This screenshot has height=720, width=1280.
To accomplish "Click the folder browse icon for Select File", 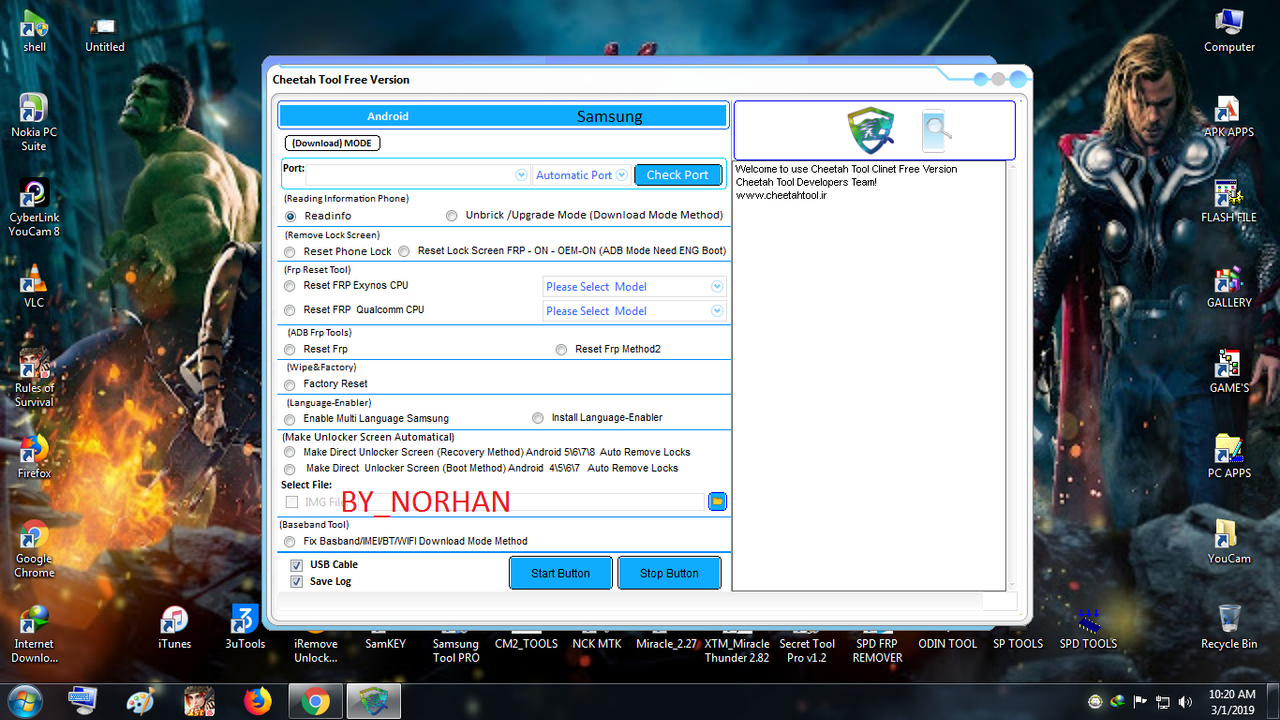I will point(717,501).
